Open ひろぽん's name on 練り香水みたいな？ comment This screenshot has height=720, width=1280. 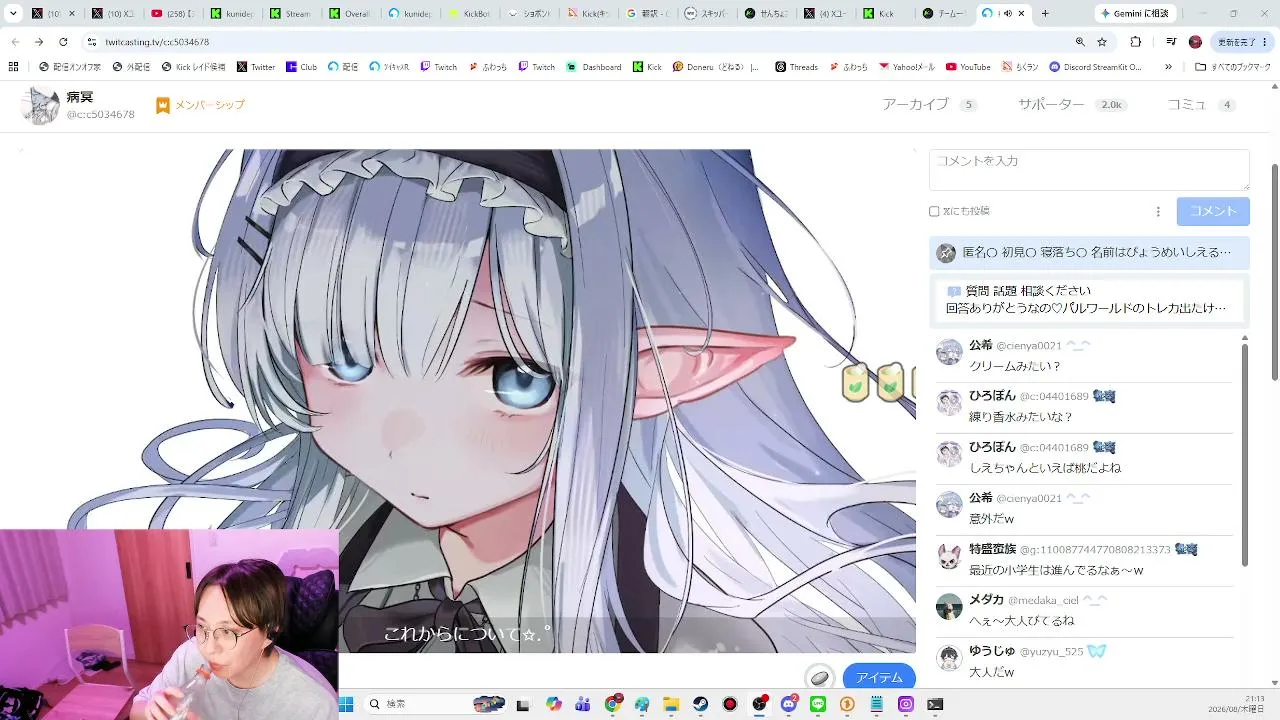click(x=992, y=396)
